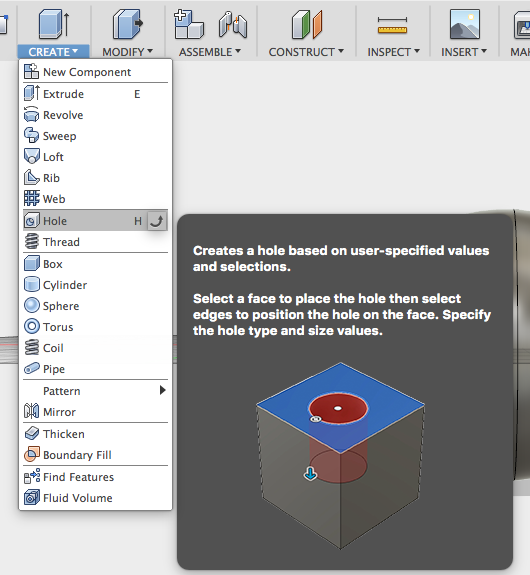
Task: Expand the Pattern submenu
Action: [x=95, y=391]
